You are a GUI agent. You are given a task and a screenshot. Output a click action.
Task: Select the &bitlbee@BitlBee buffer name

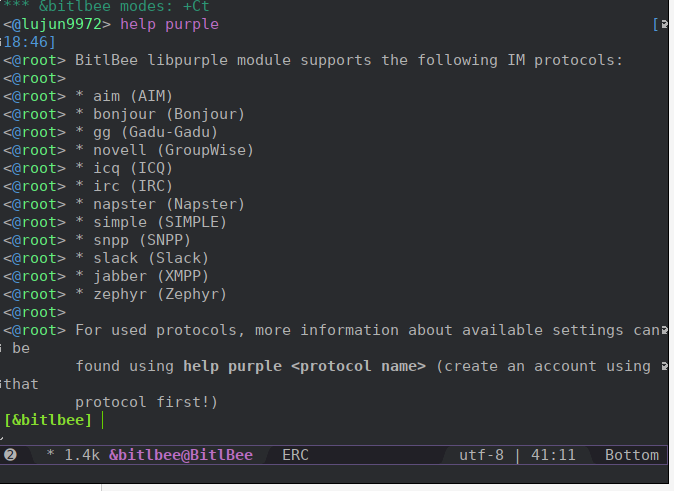point(180,455)
